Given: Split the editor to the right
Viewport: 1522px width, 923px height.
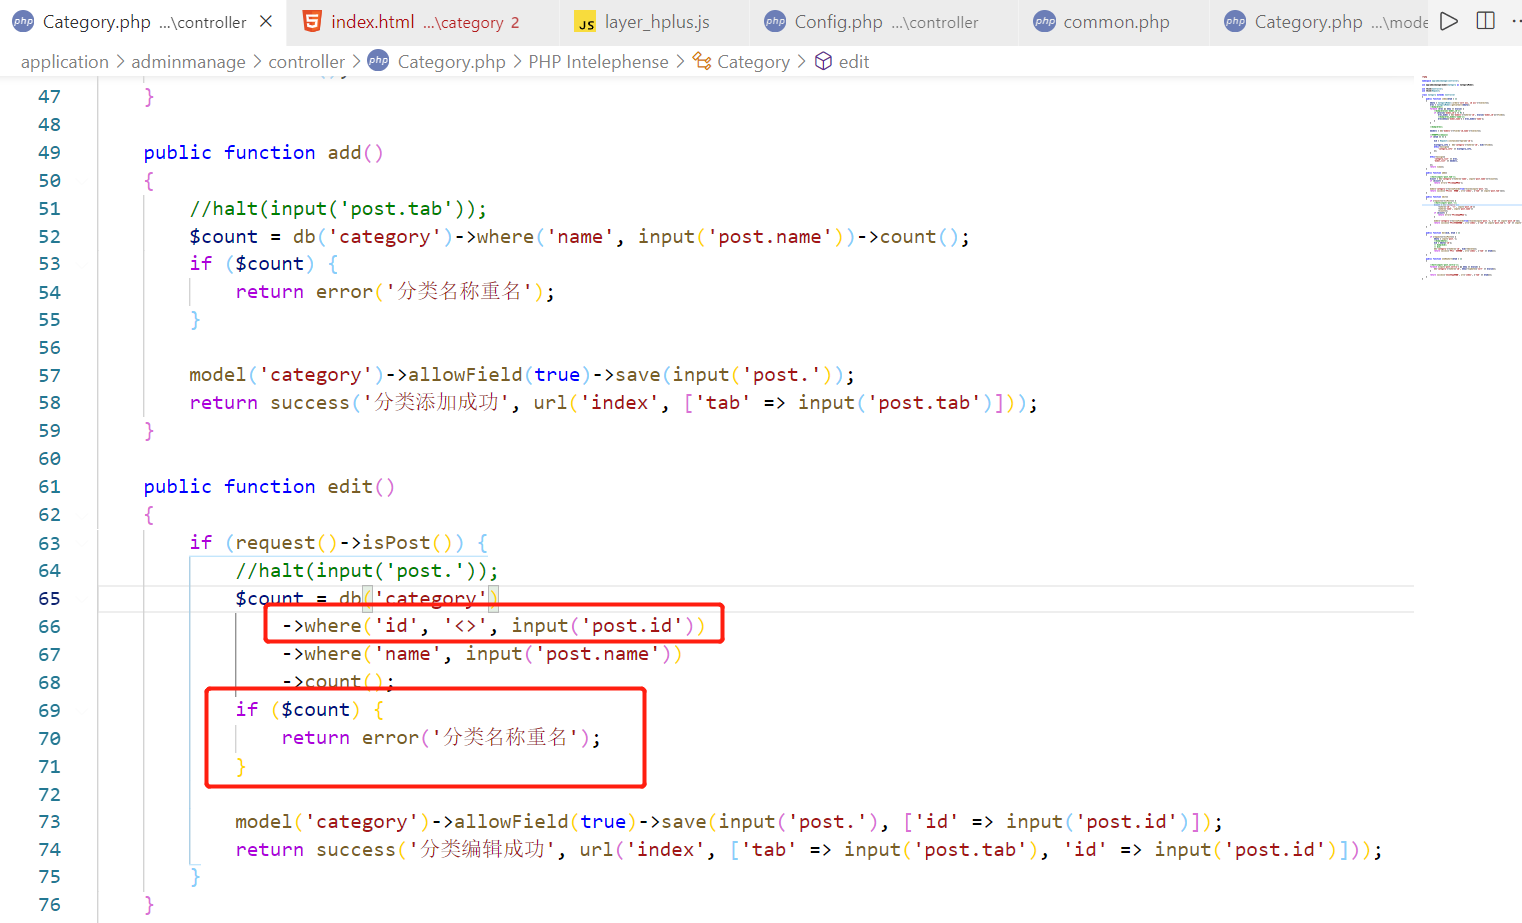Looking at the screenshot, I should (x=1486, y=21).
